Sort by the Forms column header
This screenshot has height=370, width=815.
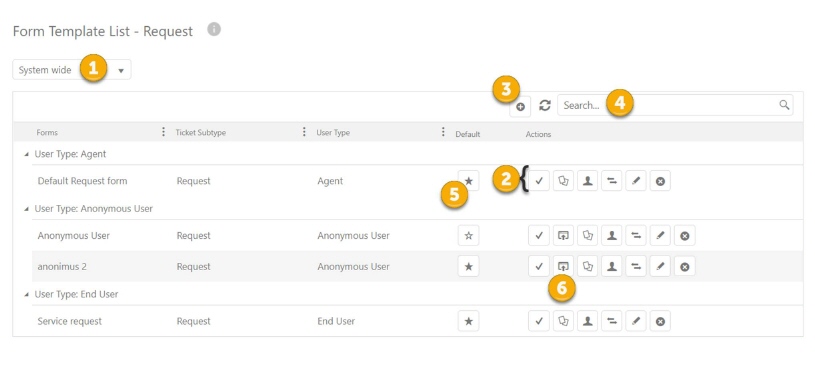click(x=47, y=133)
